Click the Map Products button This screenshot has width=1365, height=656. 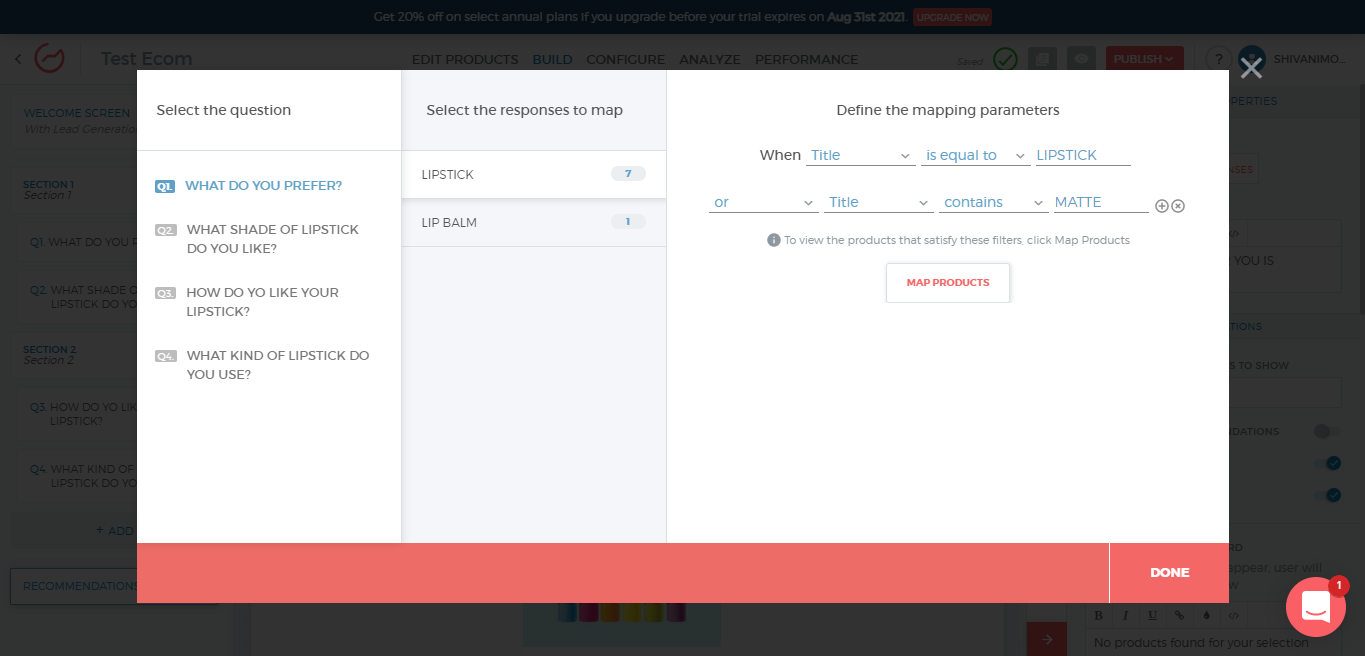[948, 283]
